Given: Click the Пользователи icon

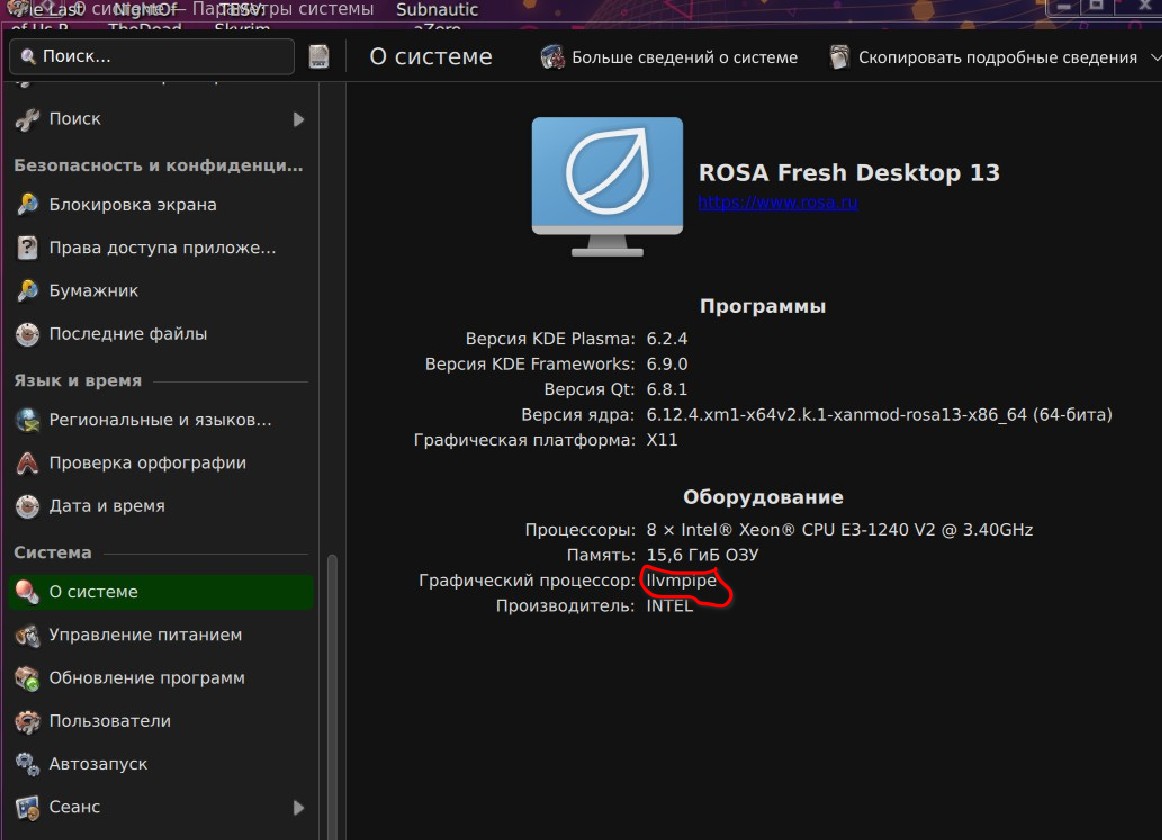Looking at the screenshot, I should pos(27,721).
